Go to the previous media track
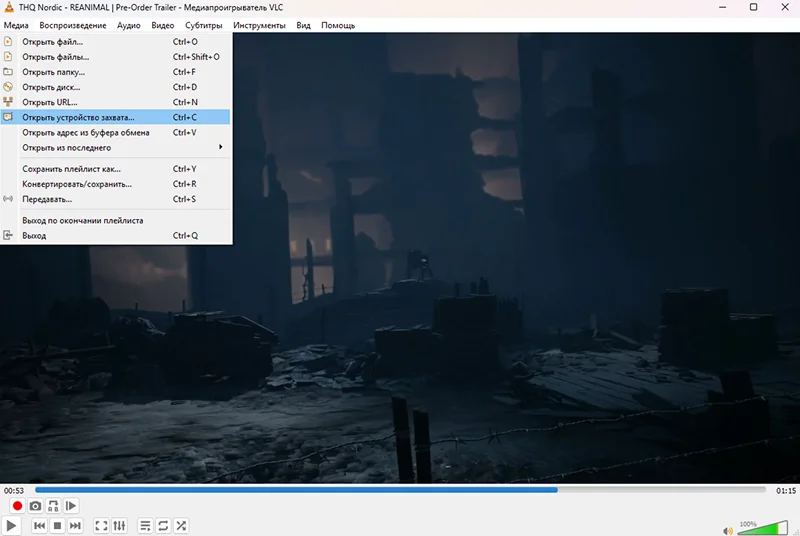Screen dimensions: 800x536 click(x=39, y=525)
